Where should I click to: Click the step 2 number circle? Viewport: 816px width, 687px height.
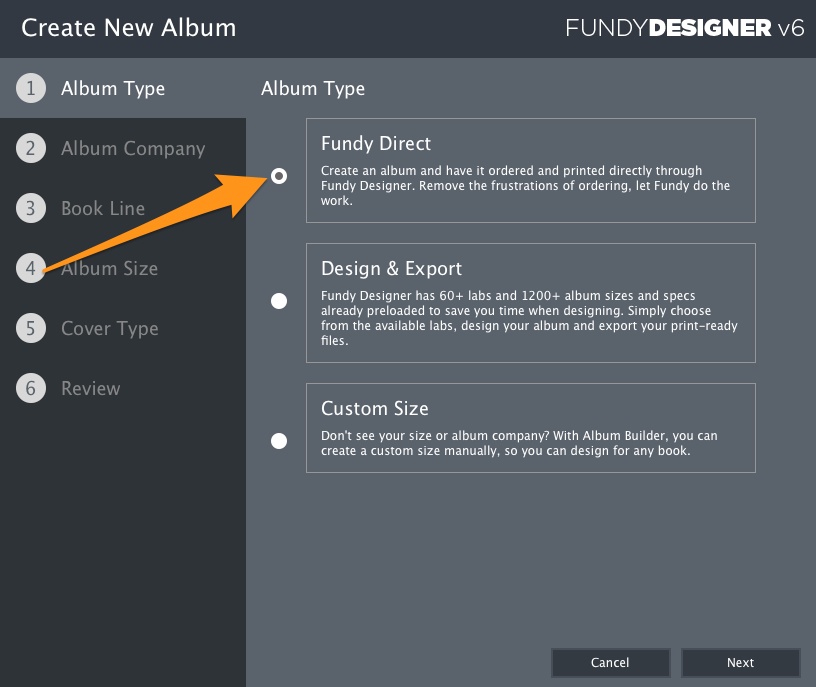point(31,148)
